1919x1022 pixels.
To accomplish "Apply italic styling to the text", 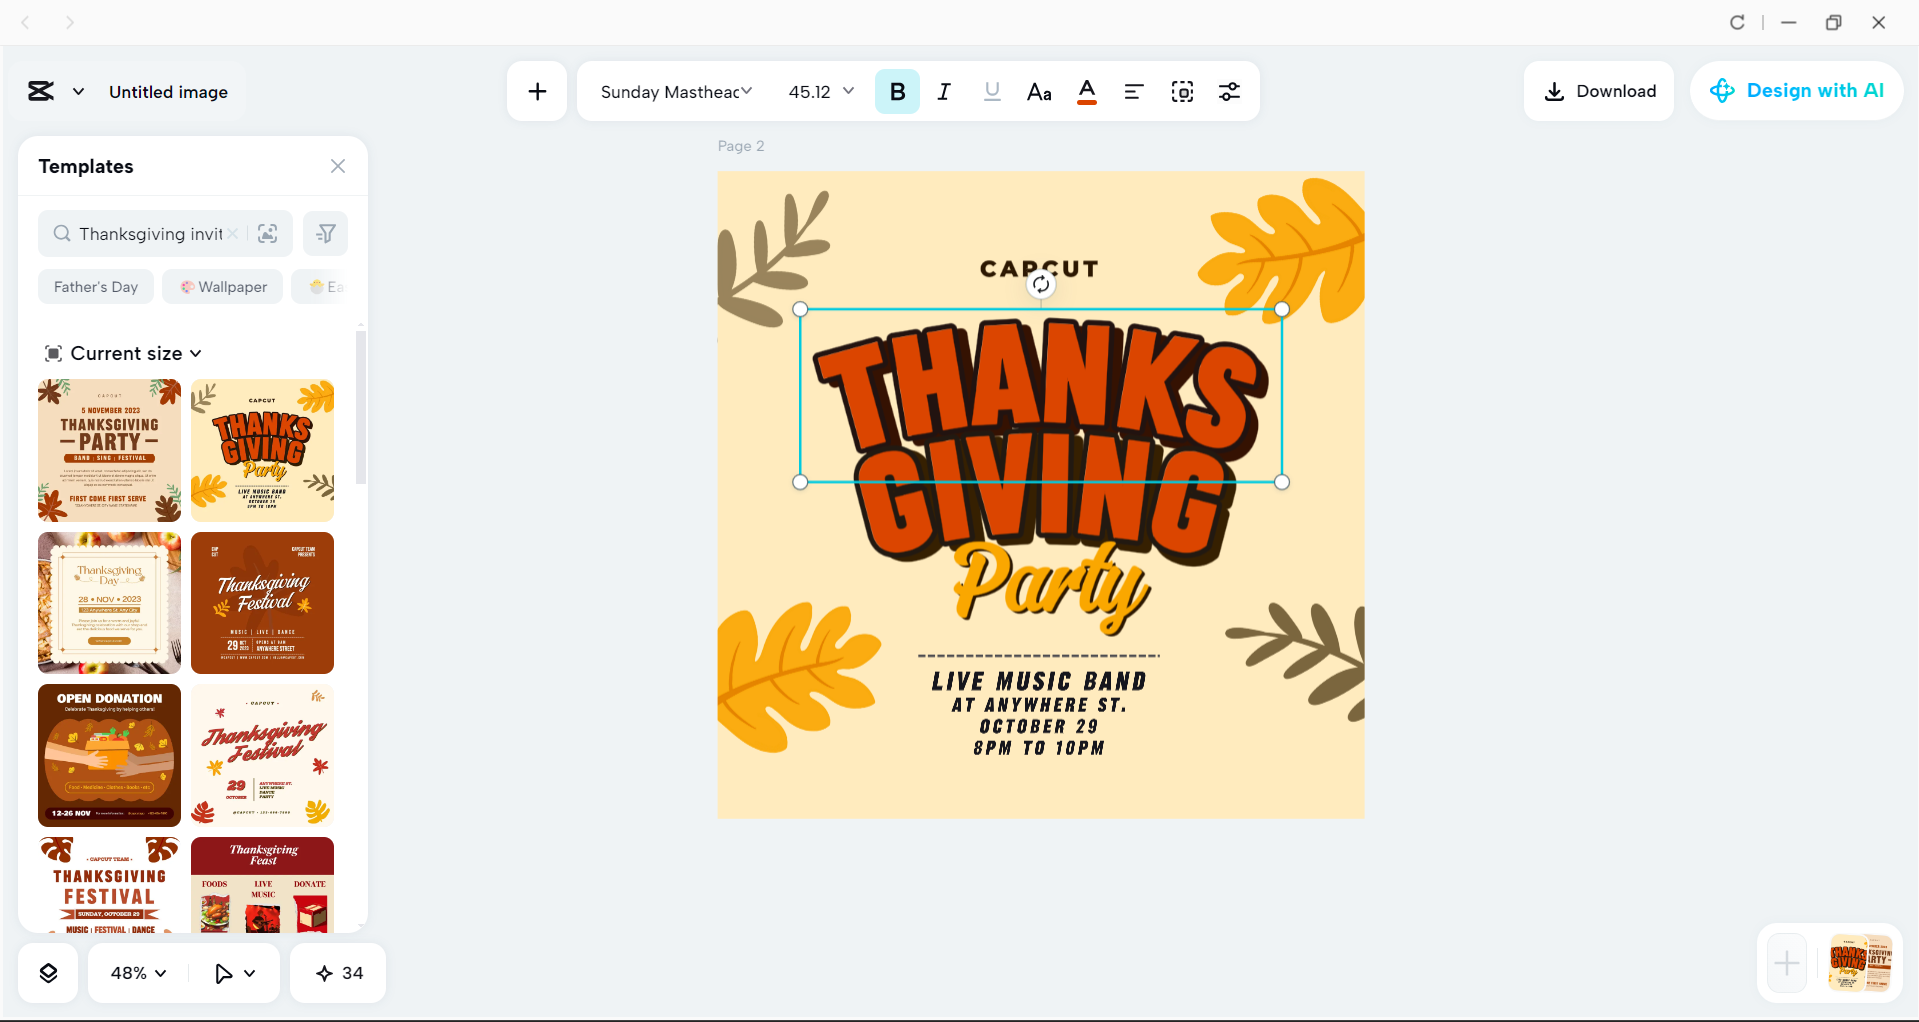I will click(943, 91).
